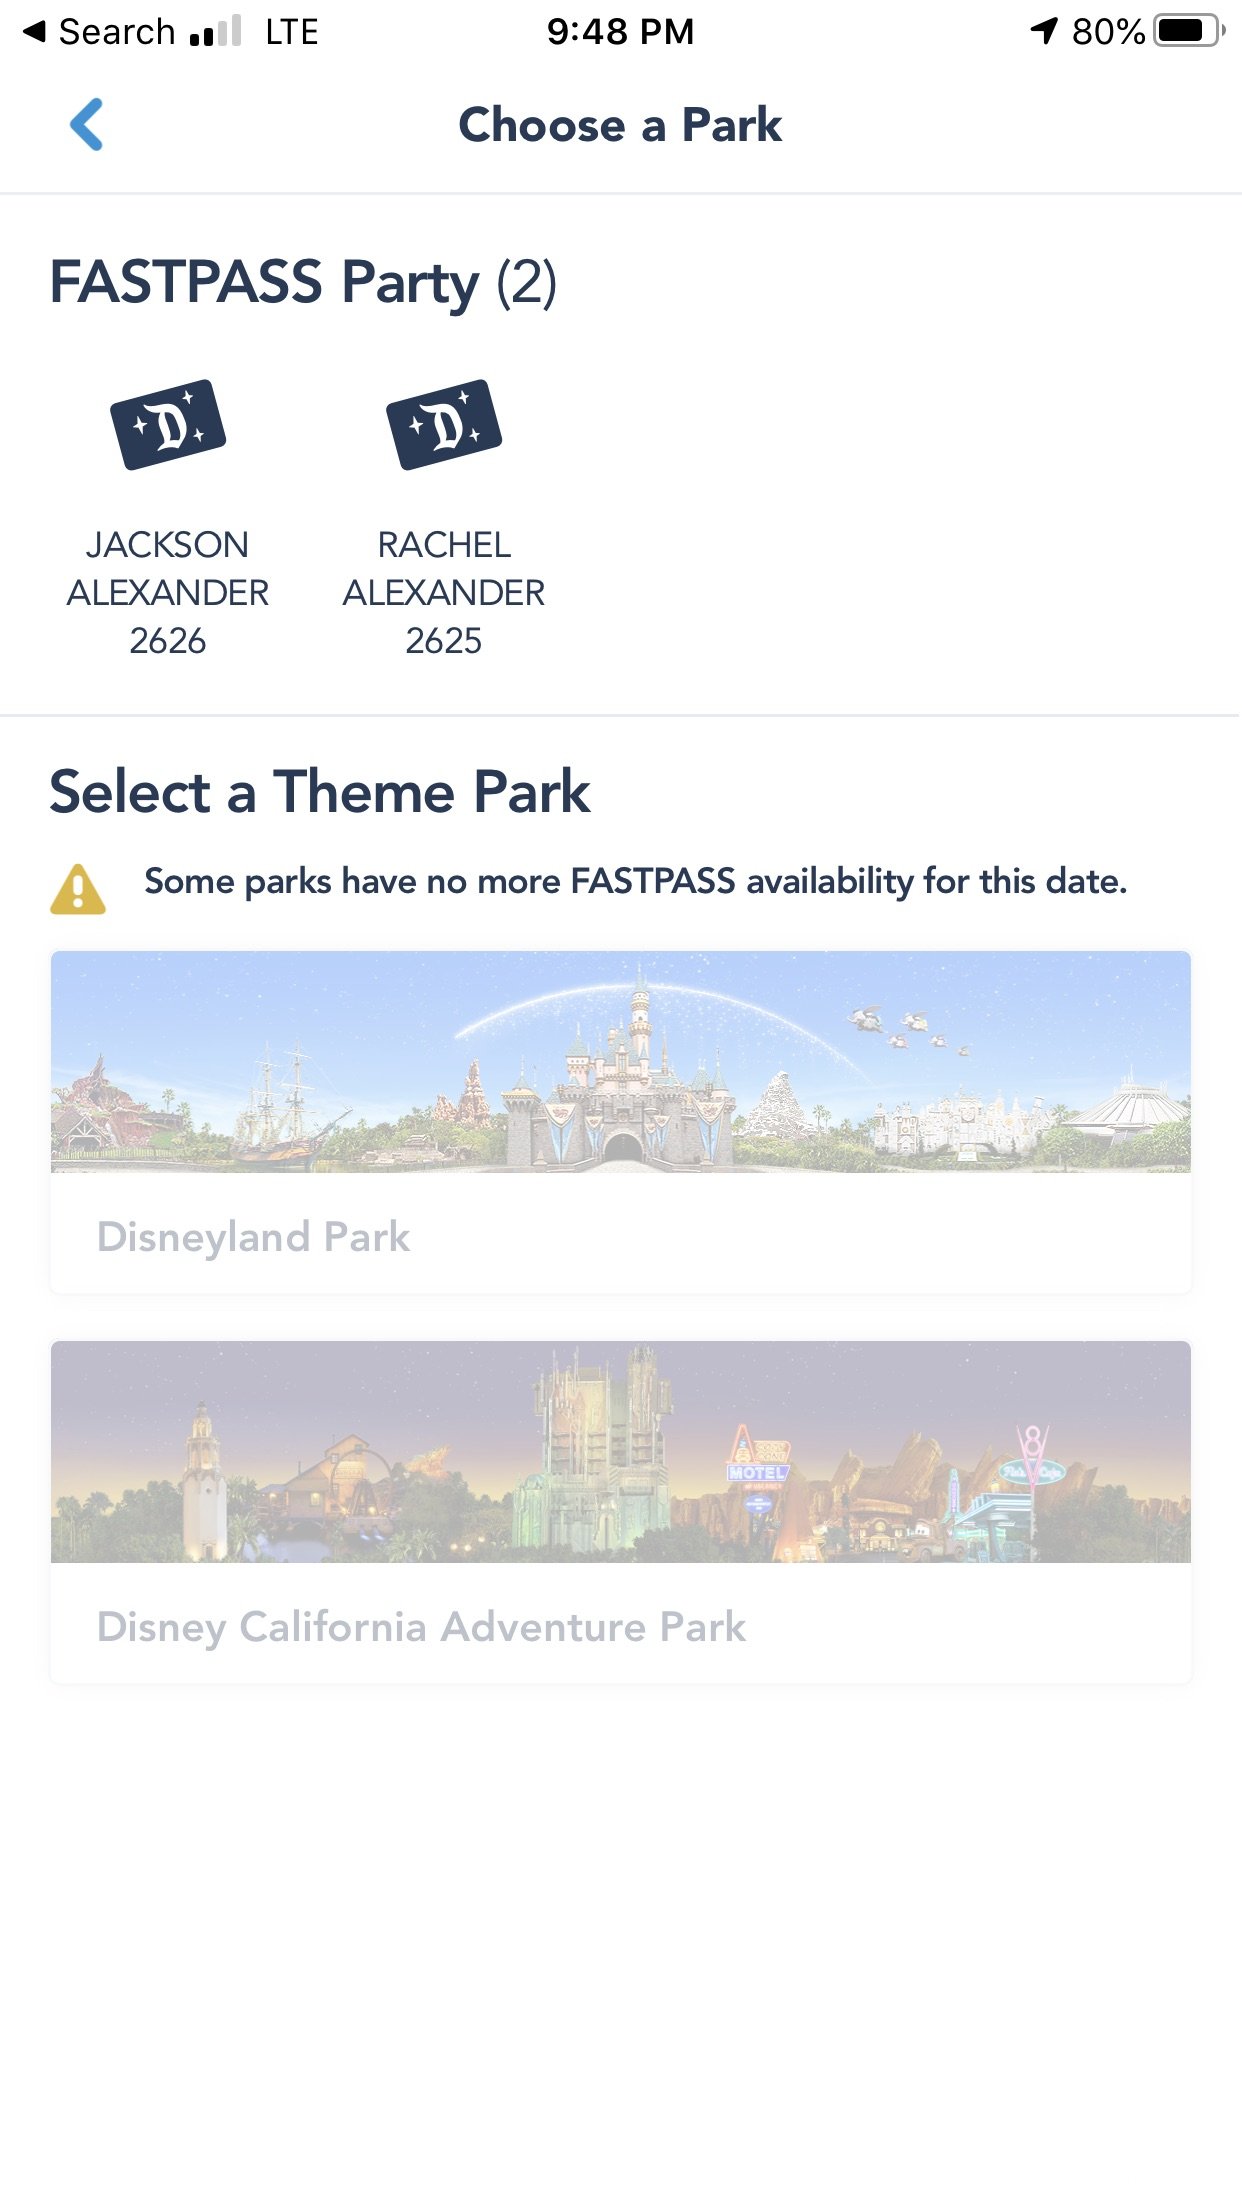Select the Disneyland Park castle banner
The height and width of the screenshot is (2208, 1242).
621,1062
